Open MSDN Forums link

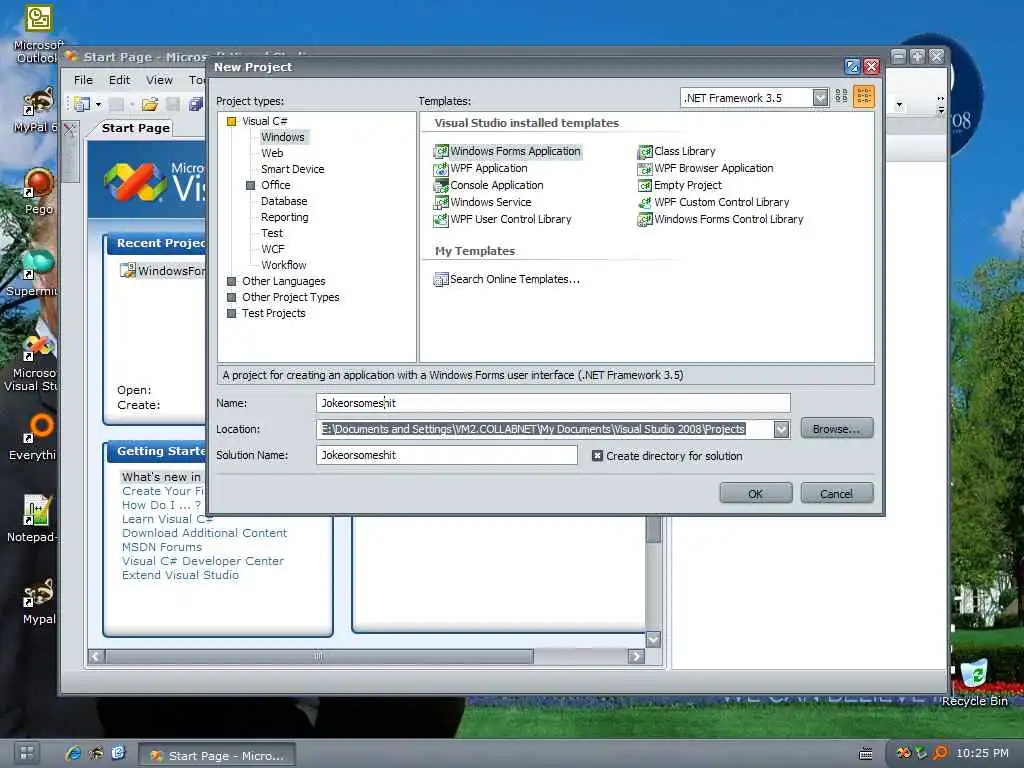click(x=162, y=547)
